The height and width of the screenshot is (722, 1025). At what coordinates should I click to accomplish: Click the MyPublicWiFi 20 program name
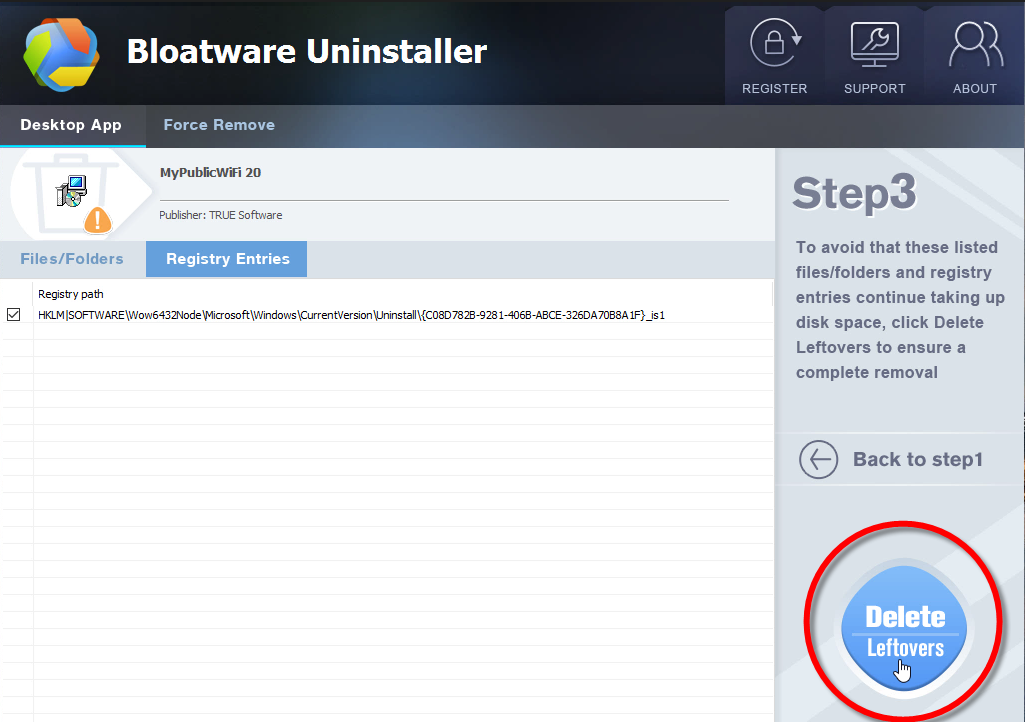[x=210, y=173]
